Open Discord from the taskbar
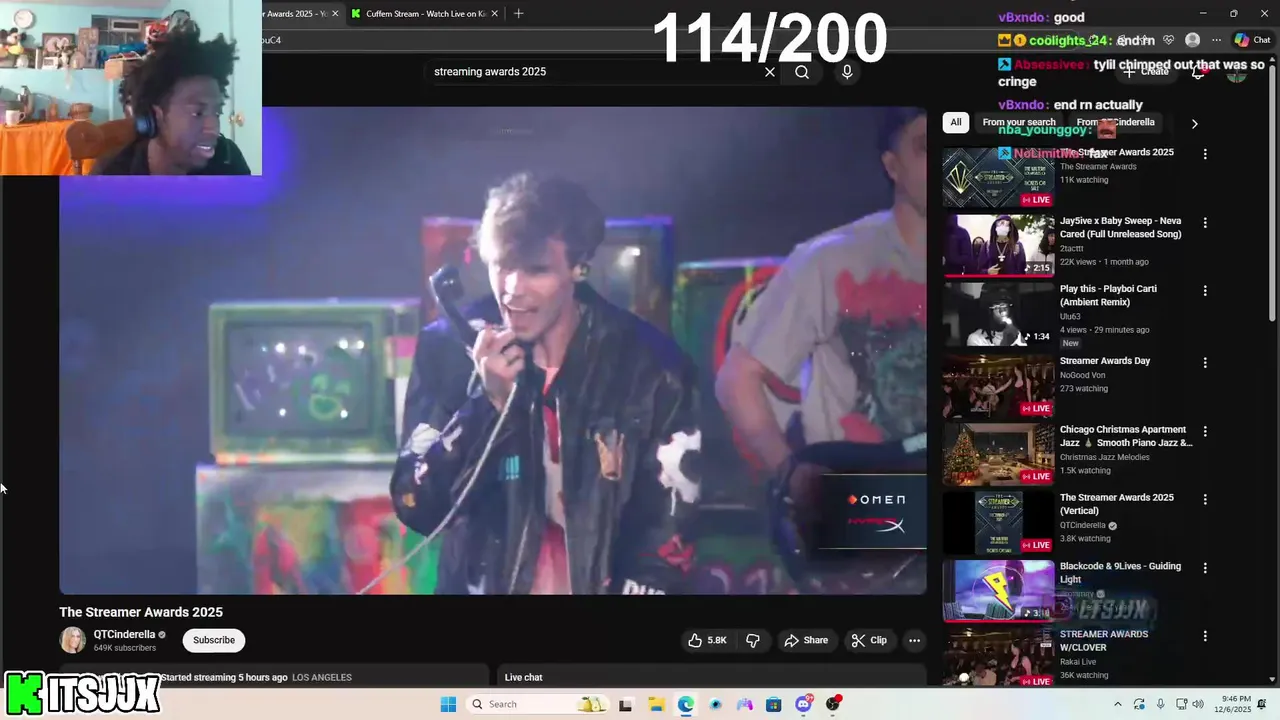The height and width of the screenshot is (720, 1280). coord(803,704)
